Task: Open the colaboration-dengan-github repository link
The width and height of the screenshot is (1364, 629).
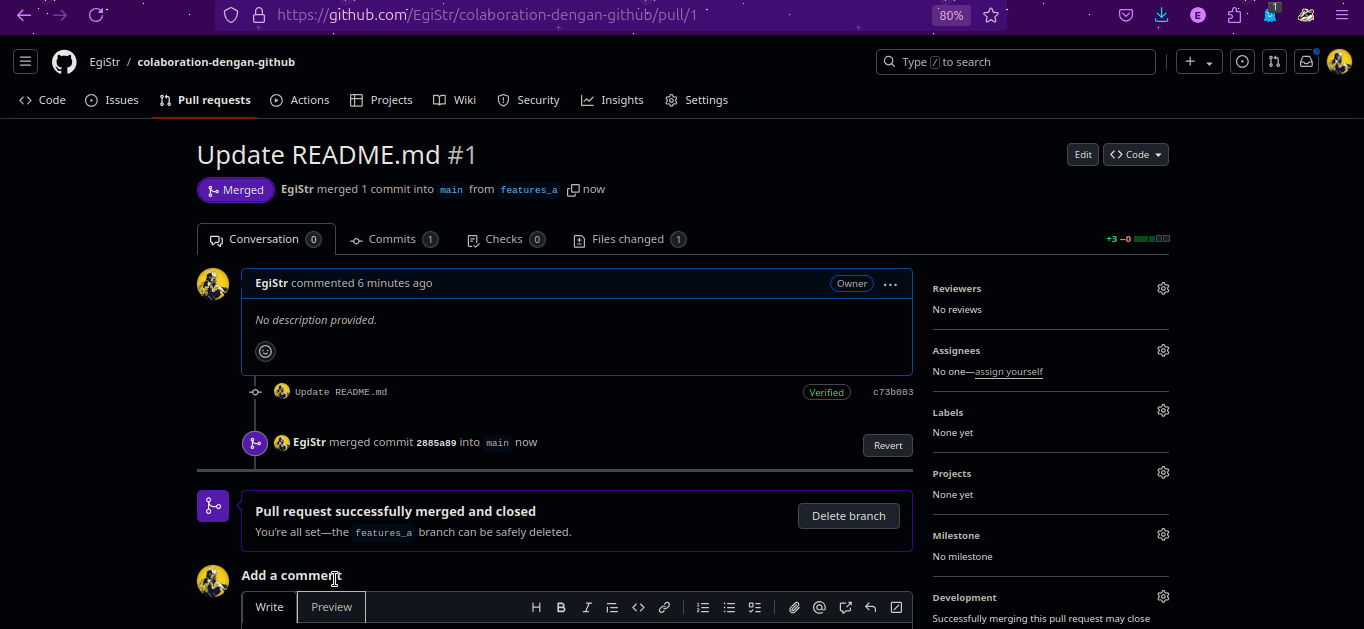Action: click(216, 62)
